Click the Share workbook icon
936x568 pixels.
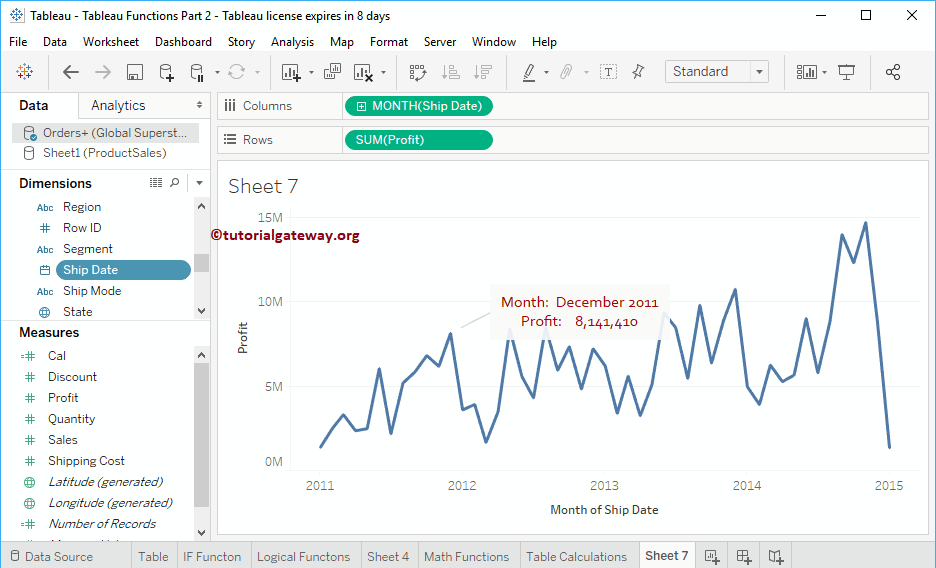893,72
